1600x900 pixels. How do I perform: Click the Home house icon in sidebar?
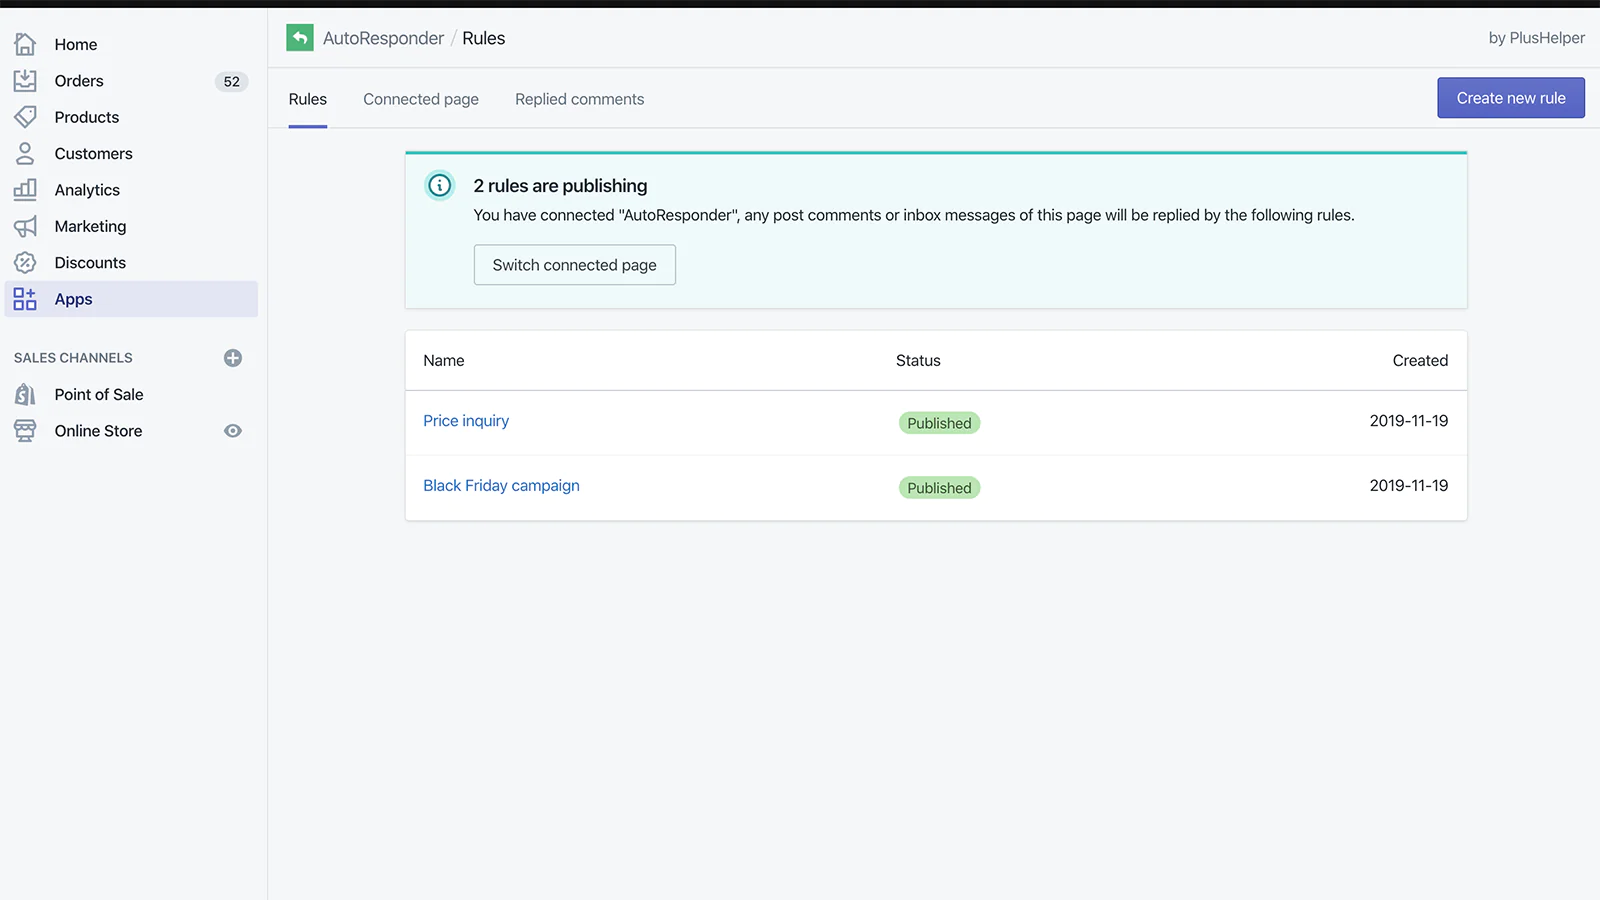pyautogui.click(x=25, y=44)
